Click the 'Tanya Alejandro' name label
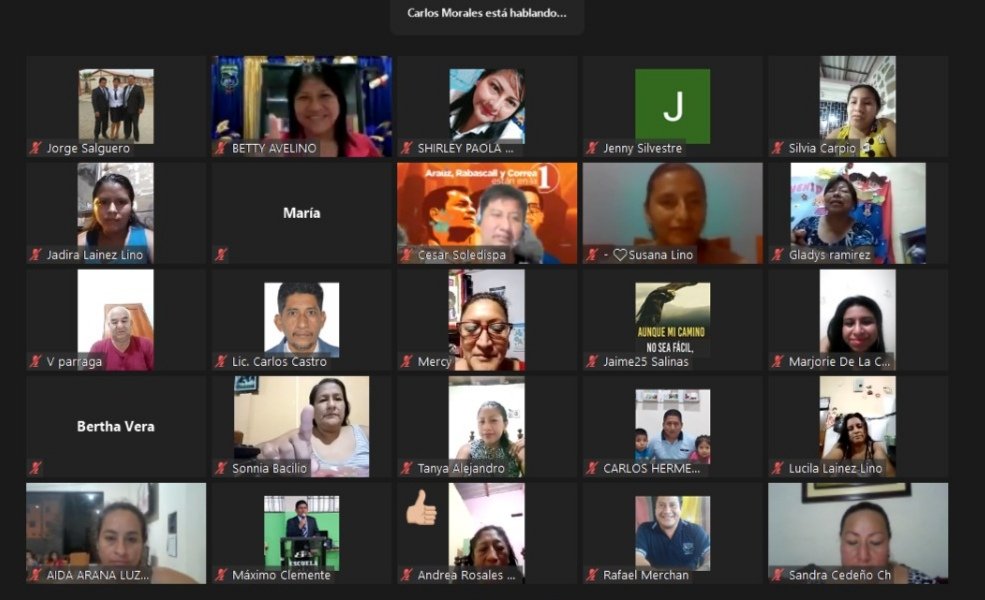 [460, 468]
